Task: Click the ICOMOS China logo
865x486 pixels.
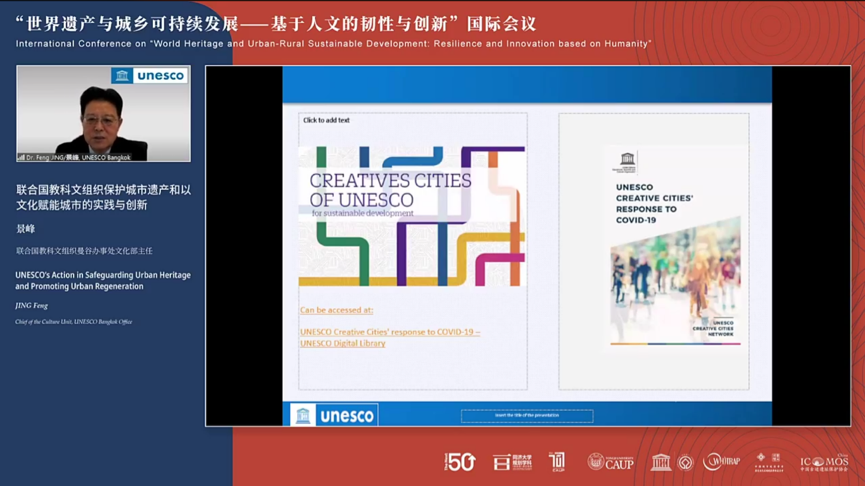Action: 824,462
